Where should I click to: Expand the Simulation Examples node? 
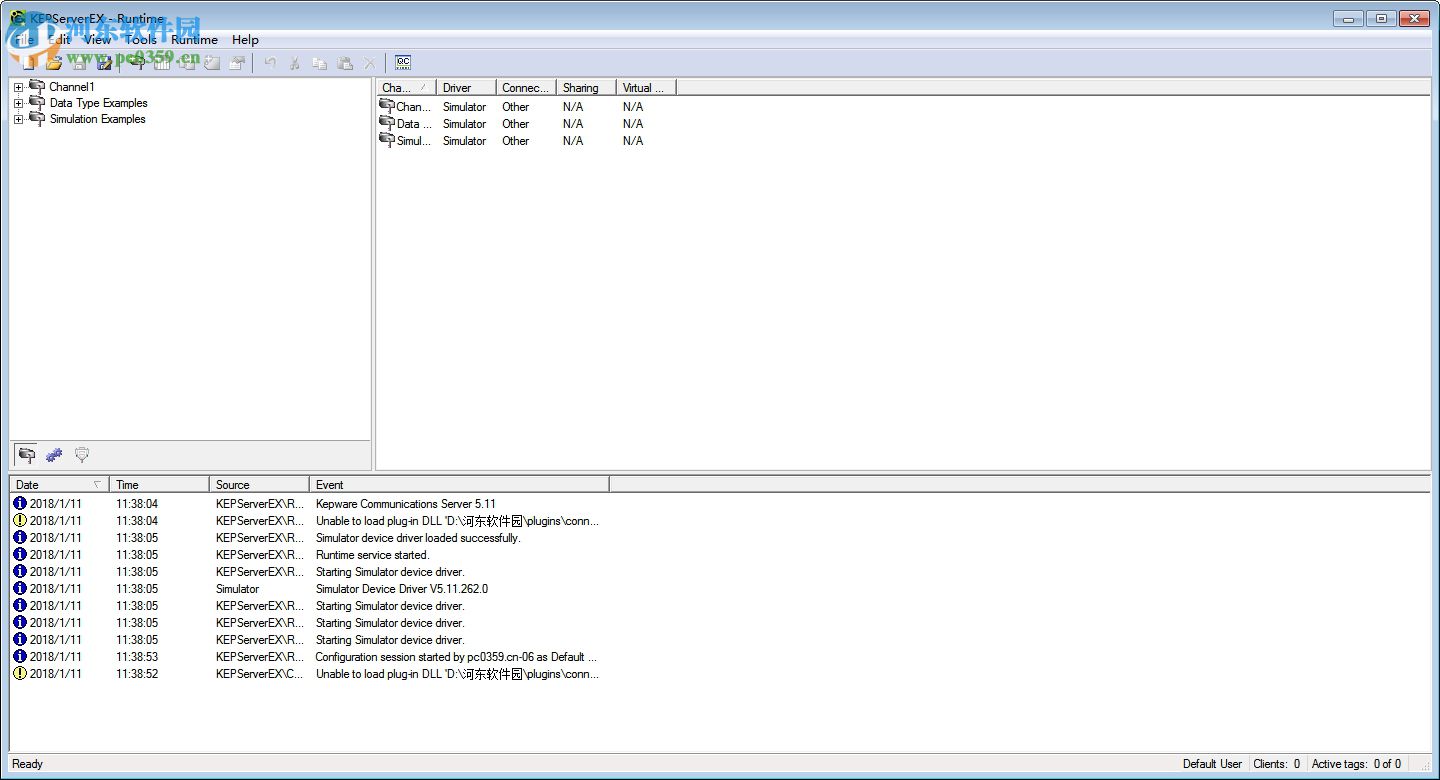pos(18,120)
